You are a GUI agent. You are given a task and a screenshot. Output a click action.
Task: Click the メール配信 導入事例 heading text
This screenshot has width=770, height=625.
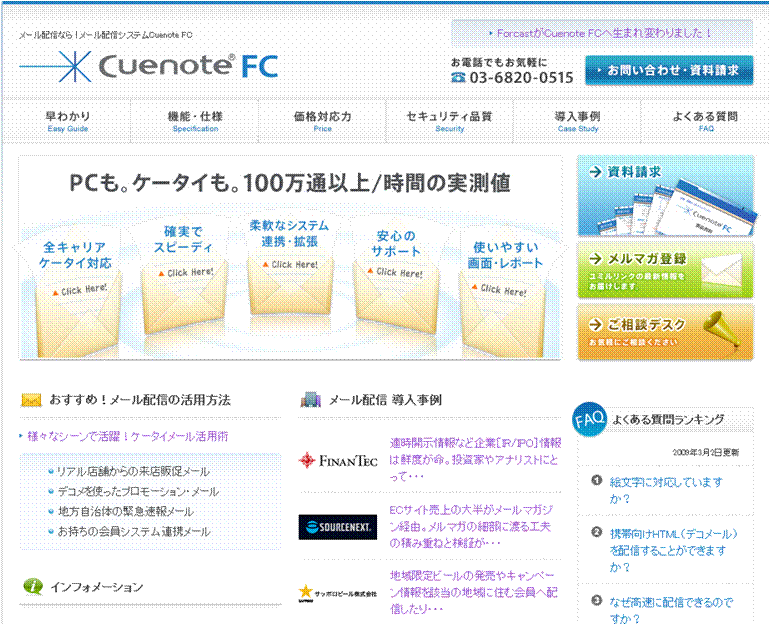385,400
